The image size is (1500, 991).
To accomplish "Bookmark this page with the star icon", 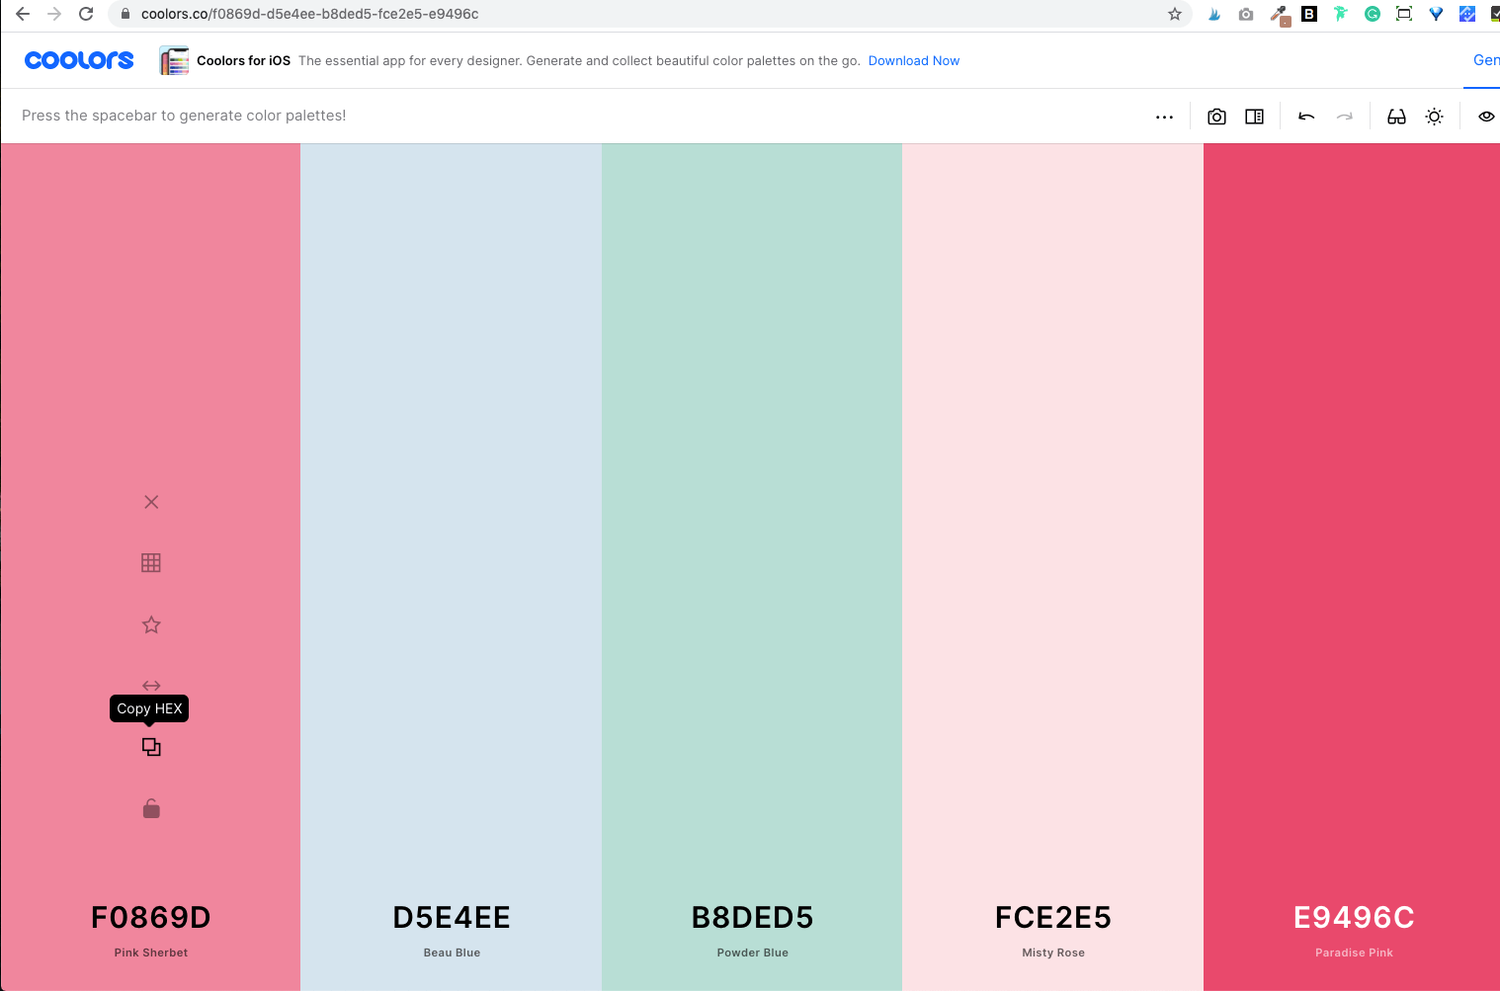I will point(1175,14).
